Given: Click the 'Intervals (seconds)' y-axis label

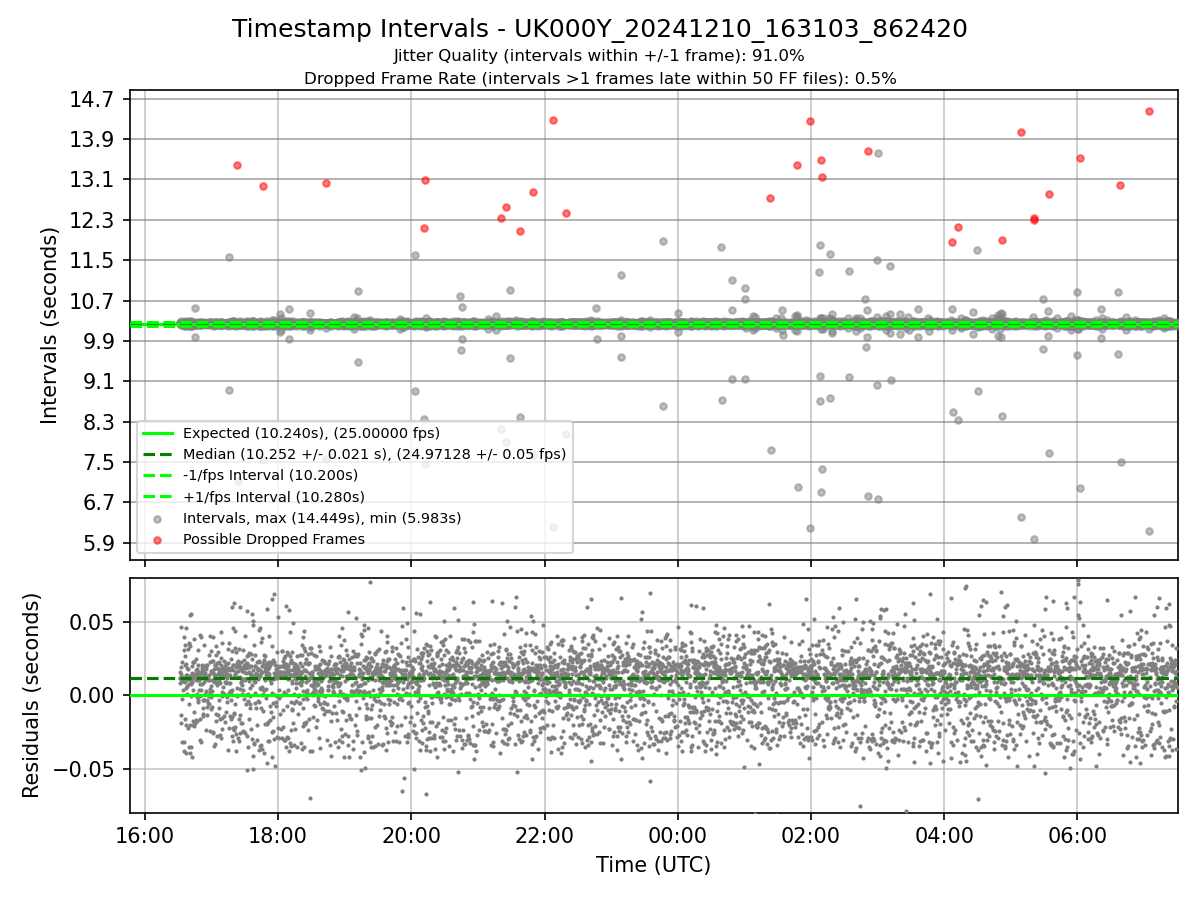Looking at the screenshot, I should pyautogui.click(x=50, y=325).
